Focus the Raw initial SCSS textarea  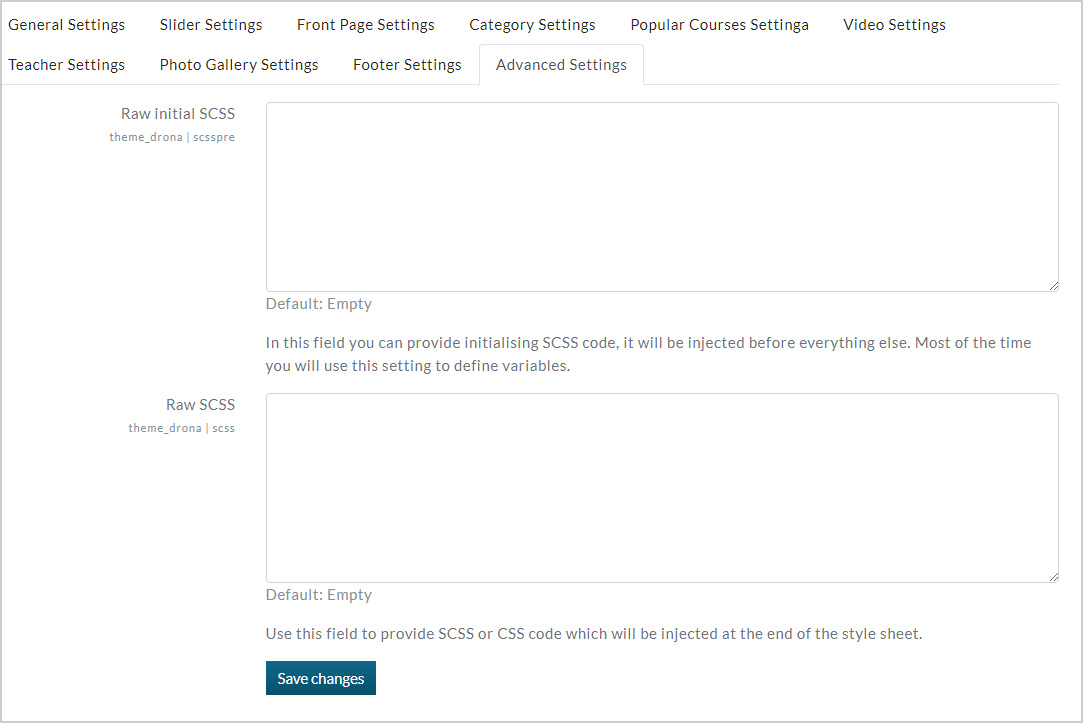[x=662, y=197]
